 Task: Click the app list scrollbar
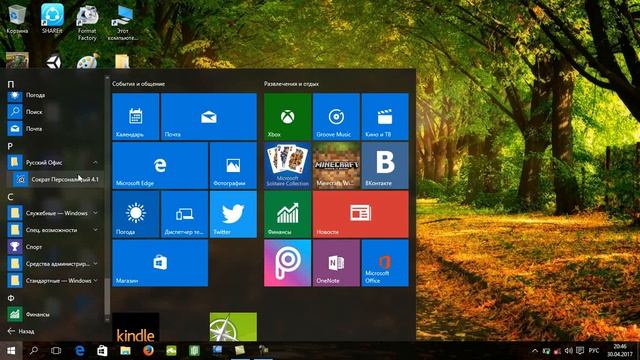[107, 296]
